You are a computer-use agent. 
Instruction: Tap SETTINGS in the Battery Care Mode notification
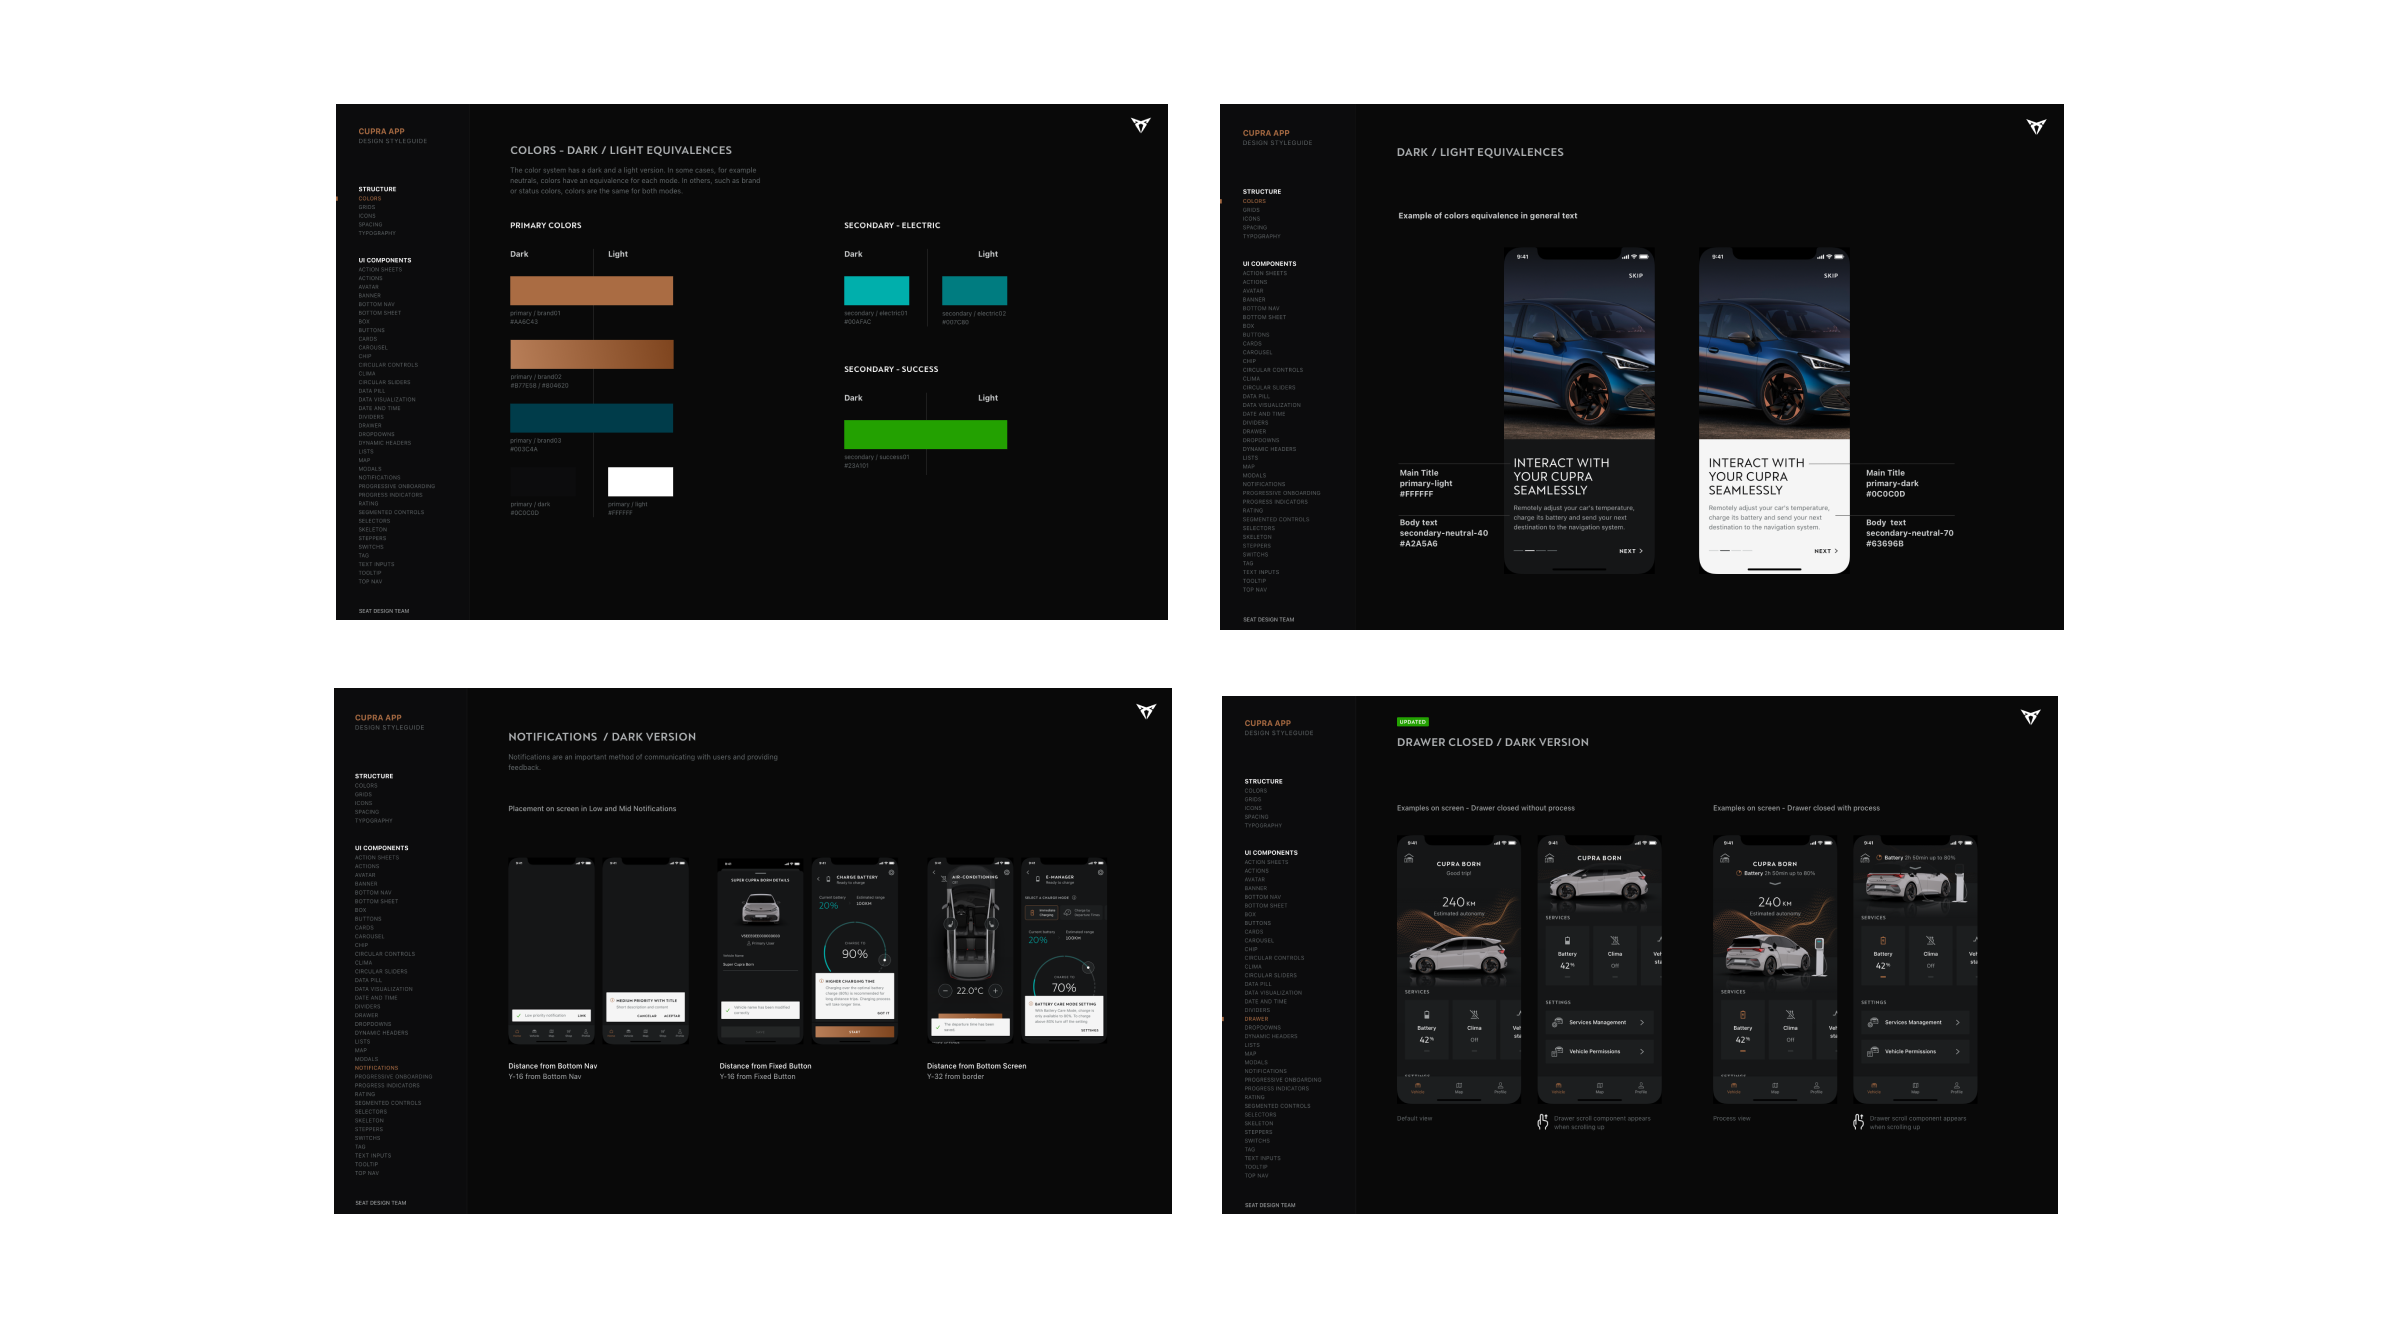click(x=1090, y=1030)
